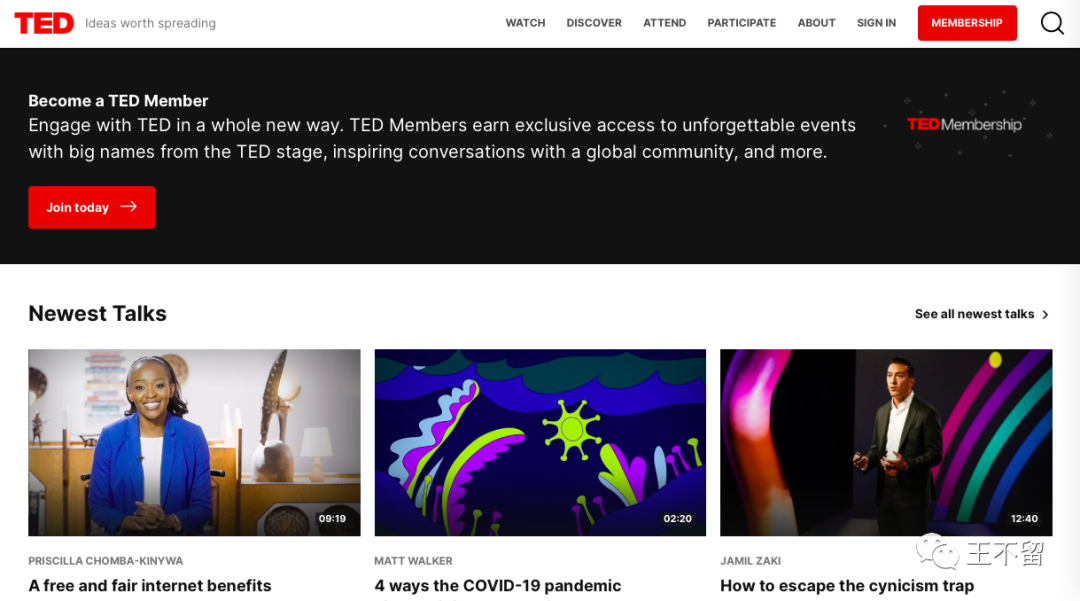This screenshot has height=601, width=1080.
Task: Click the Join today button
Action: 92,207
